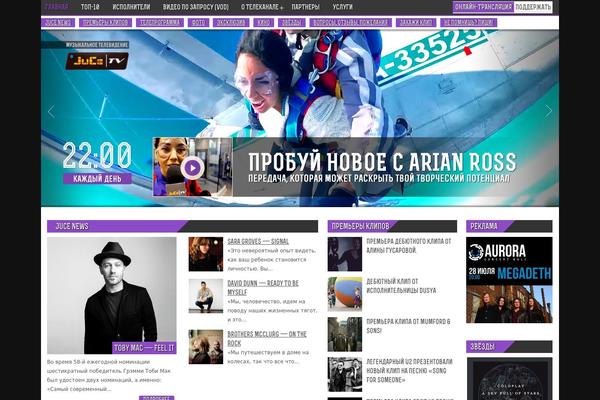600x400 pixels.
Task: Click the JuCe TV logo
Action: pos(97,61)
